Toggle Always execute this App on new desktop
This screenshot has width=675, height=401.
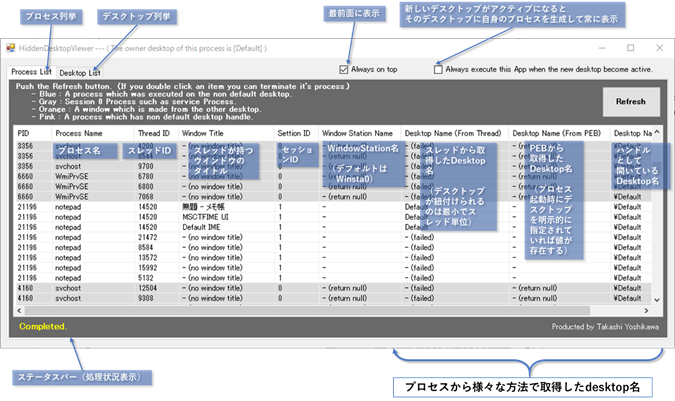coord(439,70)
